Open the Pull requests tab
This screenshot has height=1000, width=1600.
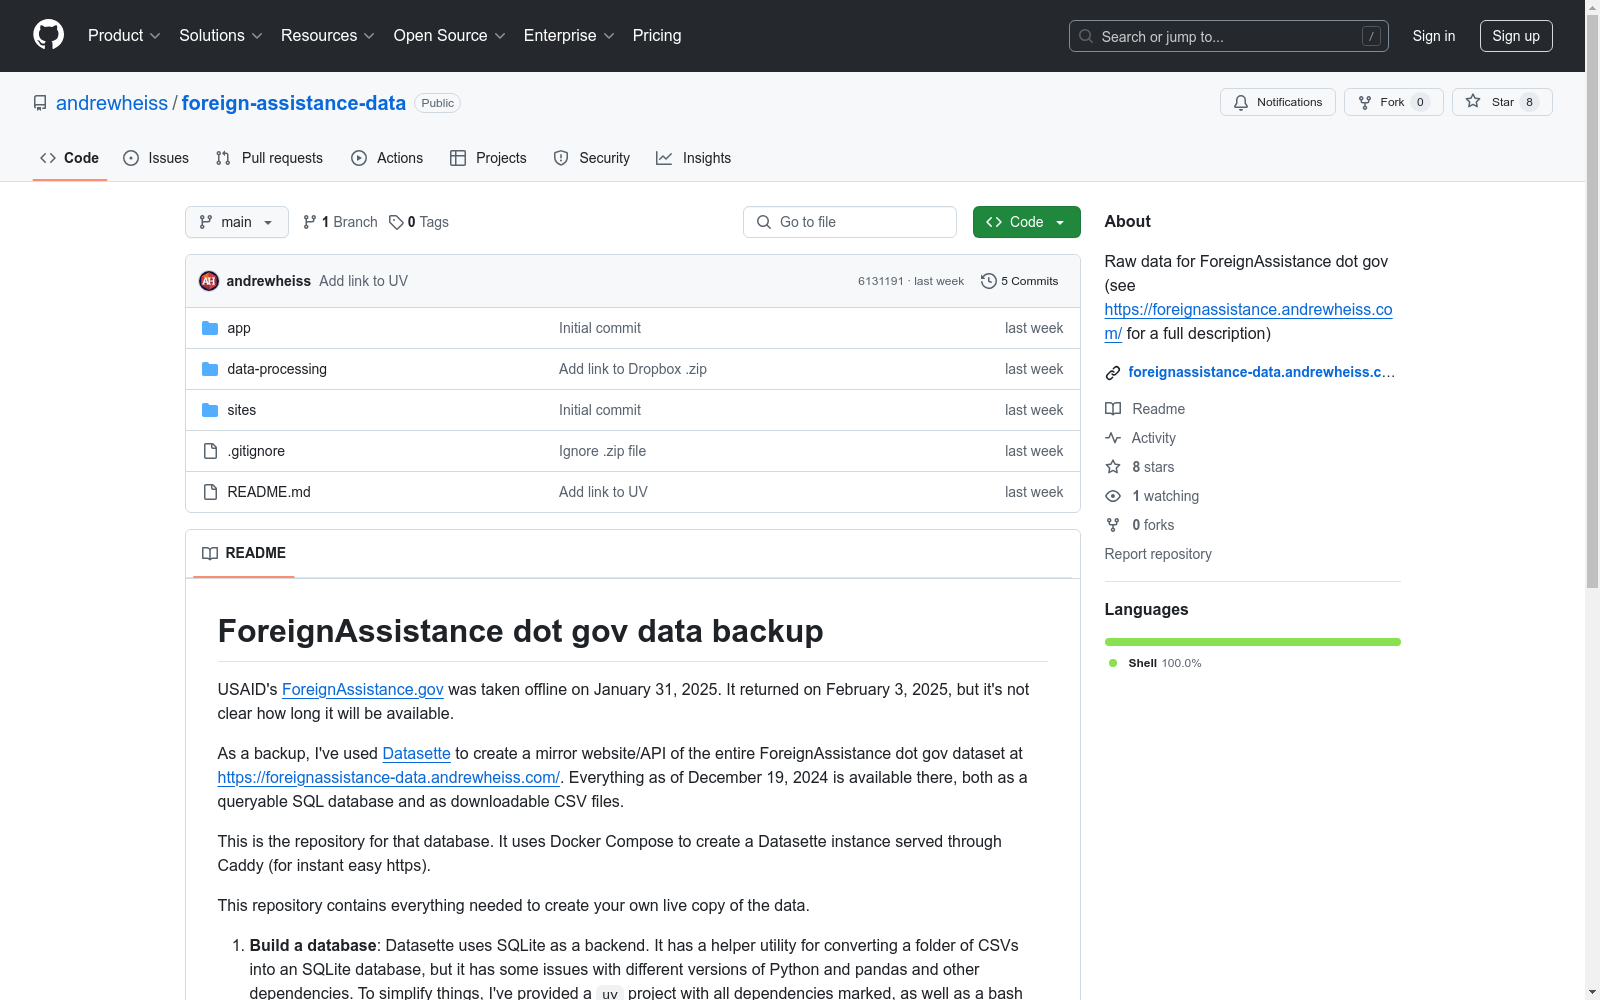tap(269, 158)
